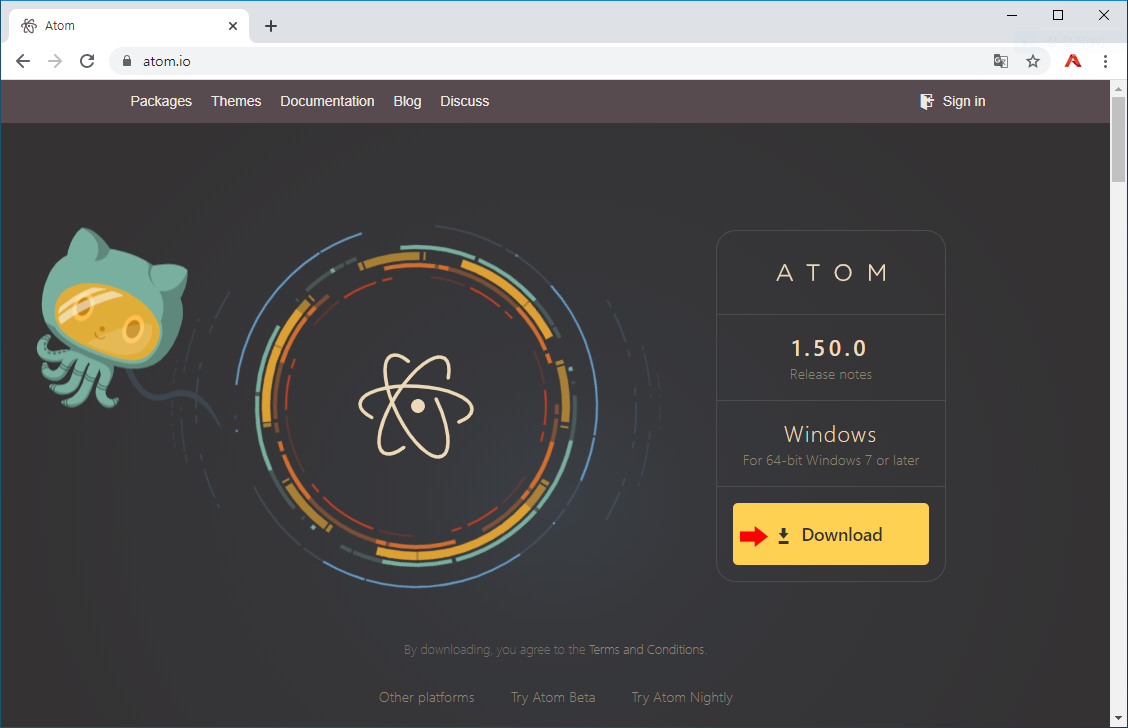1128x728 pixels.
Task: Open a new tab with plus button
Action: click(270, 26)
